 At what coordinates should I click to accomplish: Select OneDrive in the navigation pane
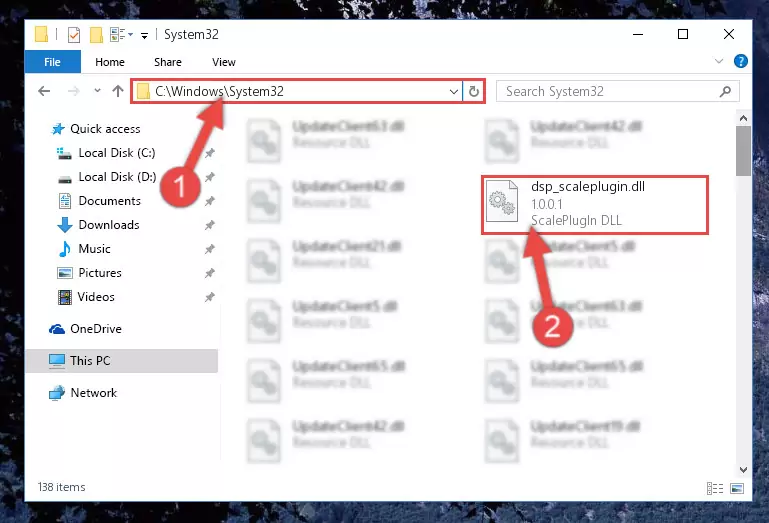click(96, 329)
